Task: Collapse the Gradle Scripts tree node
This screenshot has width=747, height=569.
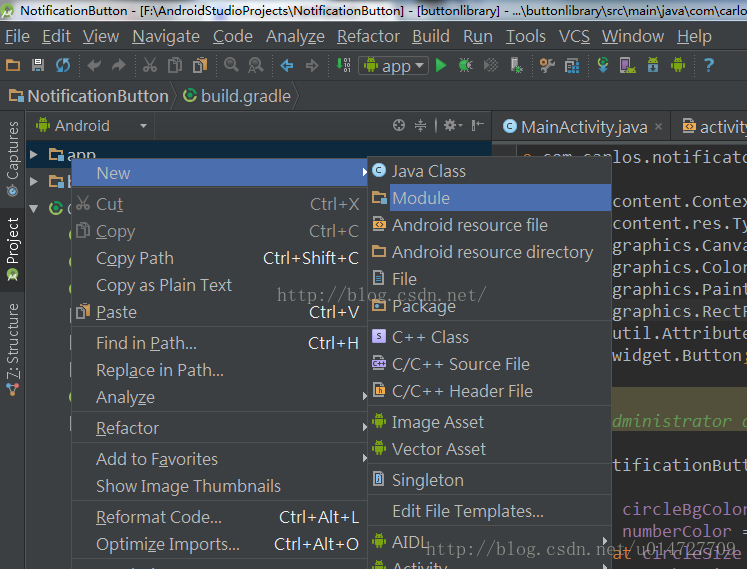Action: tap(33, 208)
